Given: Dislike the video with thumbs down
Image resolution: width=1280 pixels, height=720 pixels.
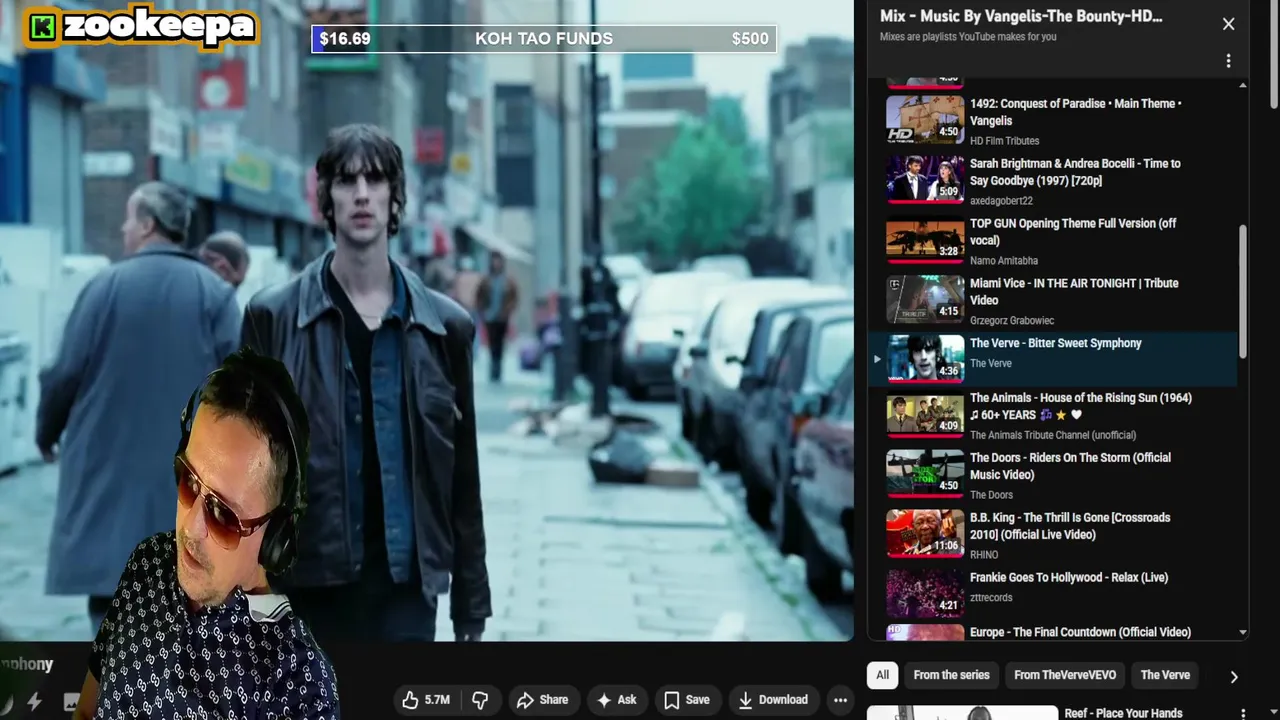Looking at the screenshot, I should click(x=480, y=700).
